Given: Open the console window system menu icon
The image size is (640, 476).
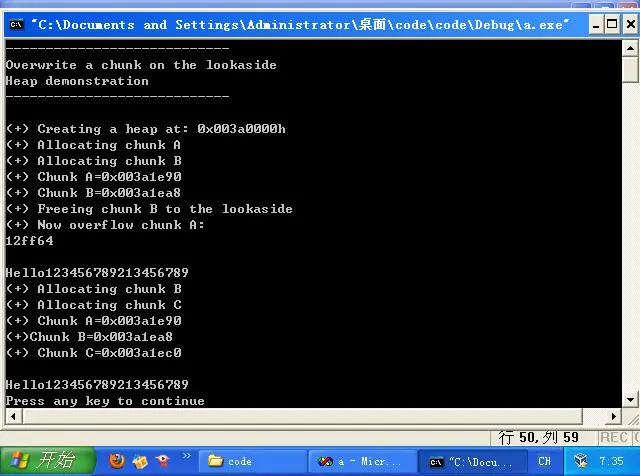Looking at the screenshot, I should pyautogui.click(x=16, y=25).
